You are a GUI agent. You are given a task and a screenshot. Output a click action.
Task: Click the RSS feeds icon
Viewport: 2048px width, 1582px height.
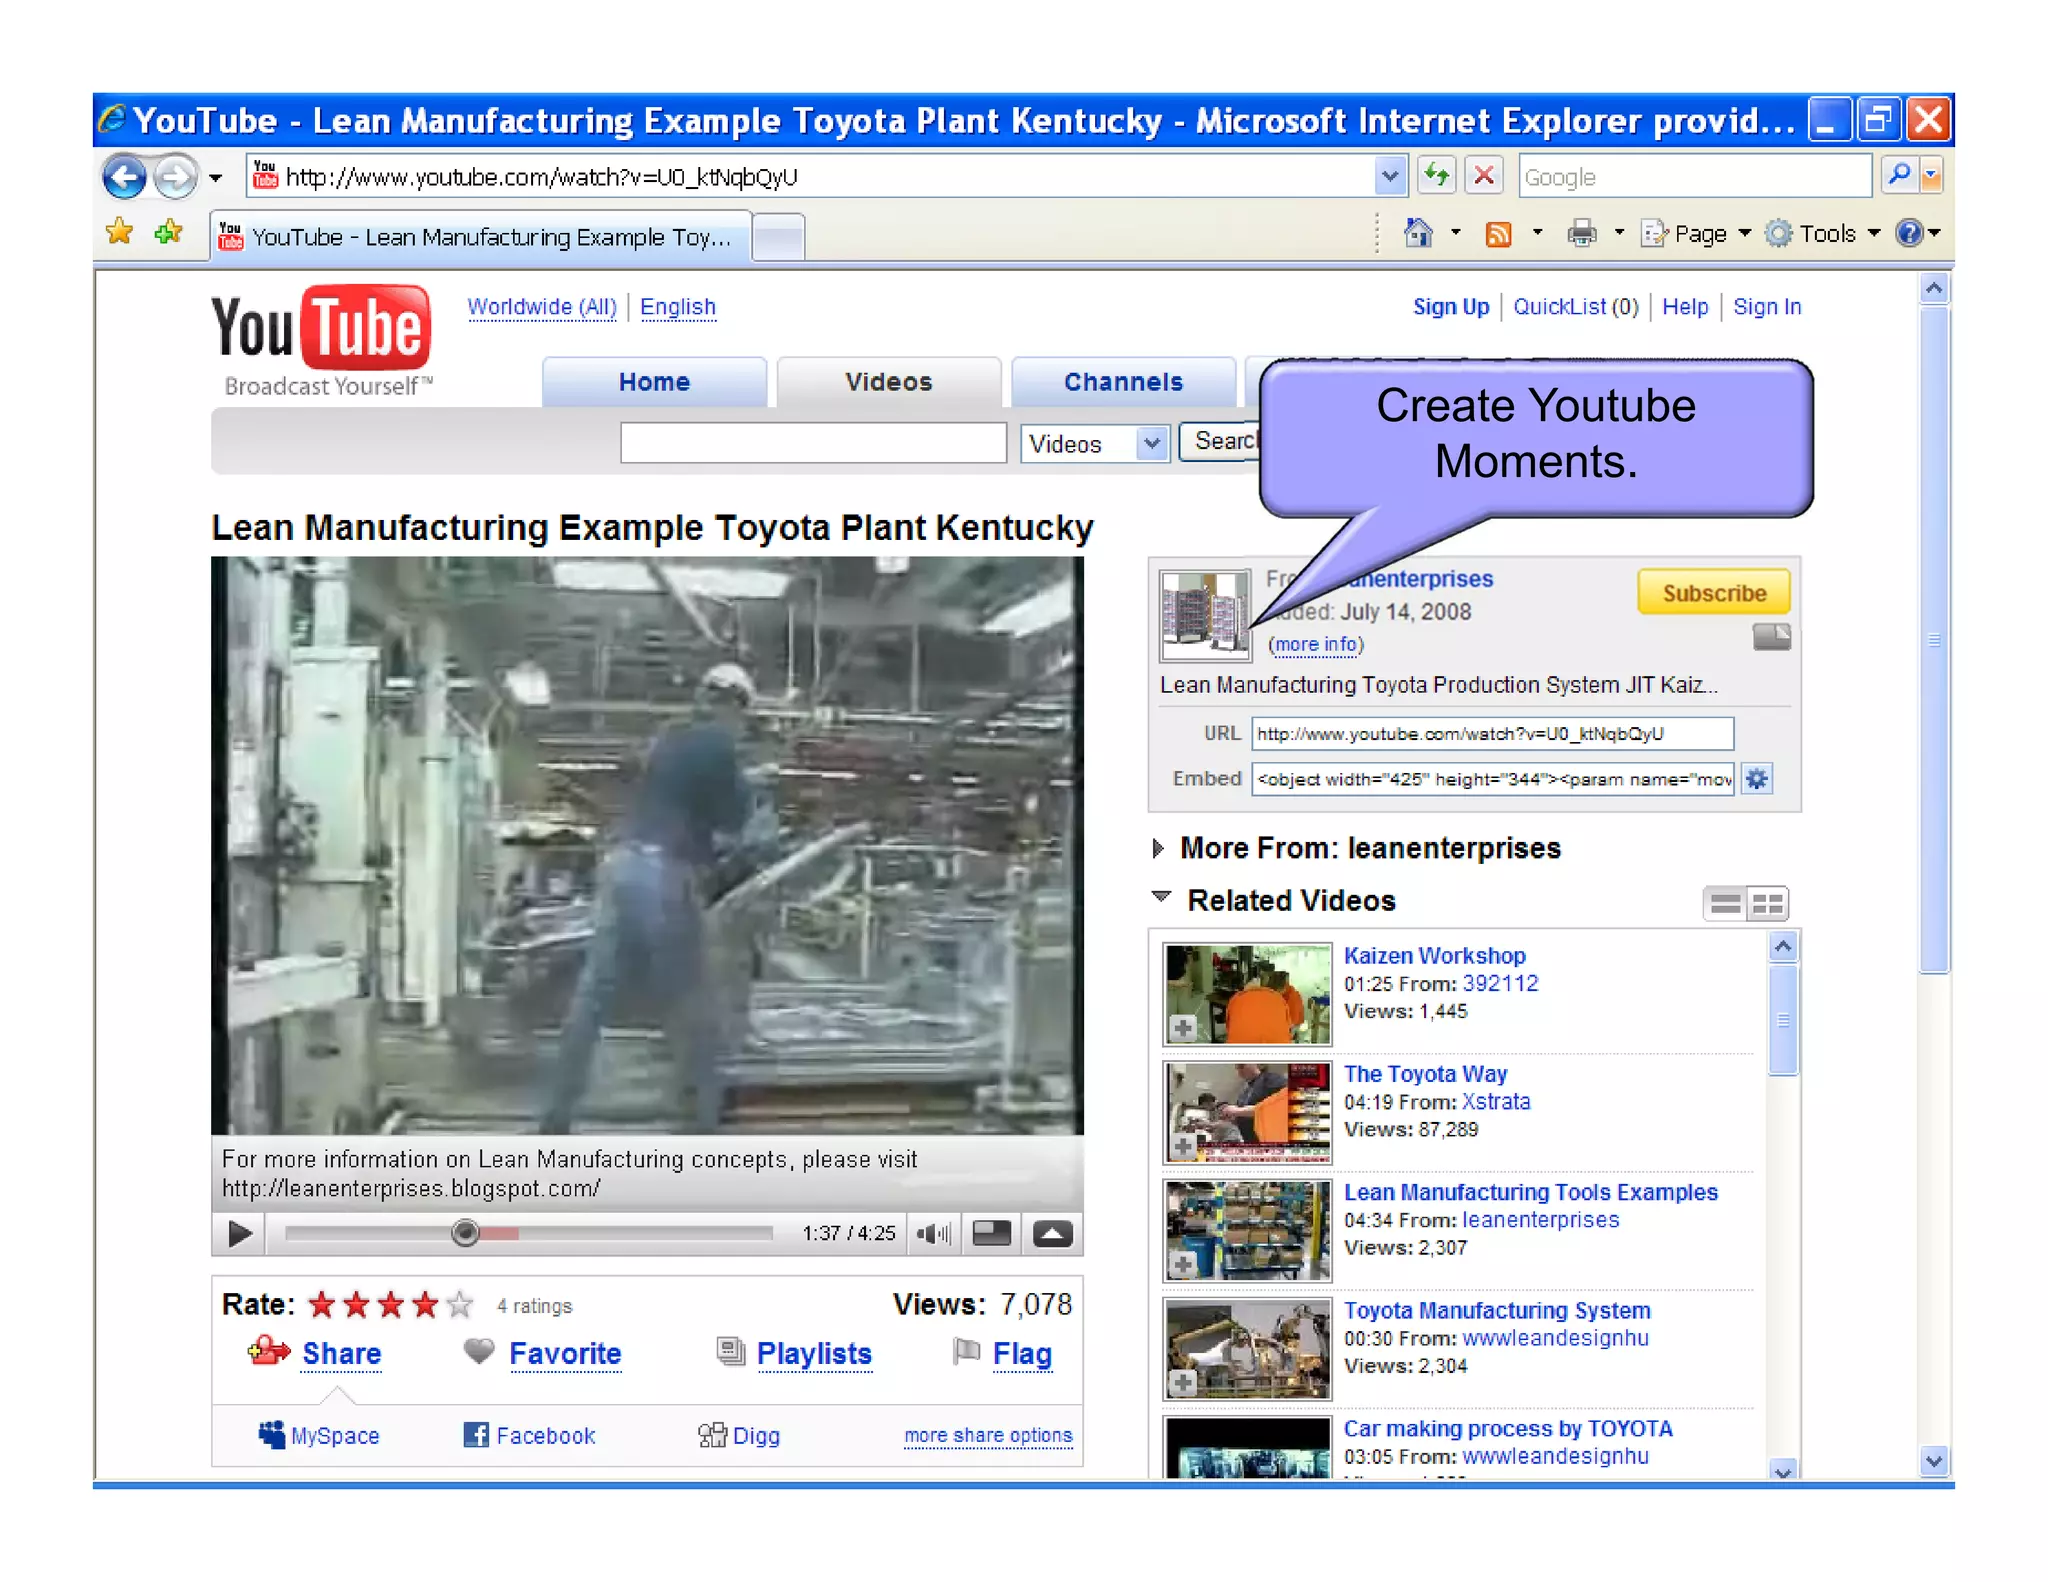(x=1498, y=234)
